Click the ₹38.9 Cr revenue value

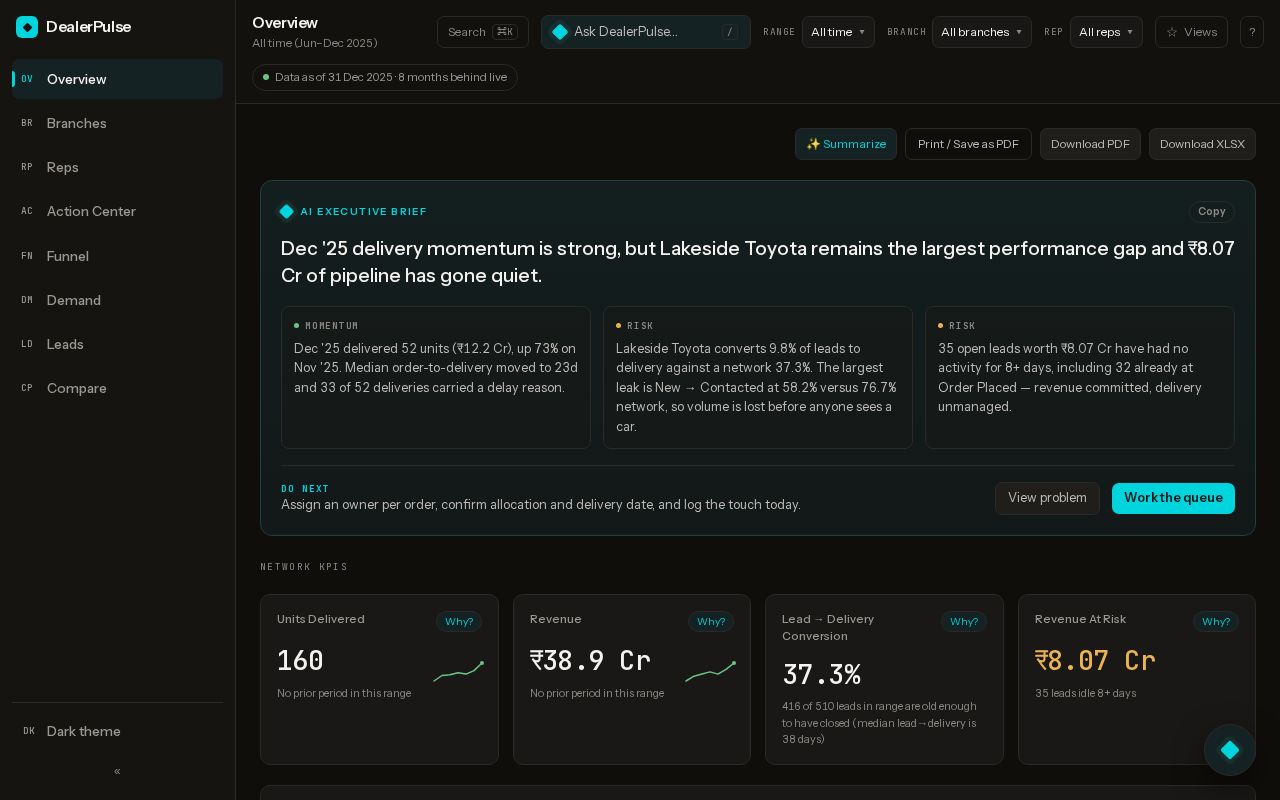[590, 661]
